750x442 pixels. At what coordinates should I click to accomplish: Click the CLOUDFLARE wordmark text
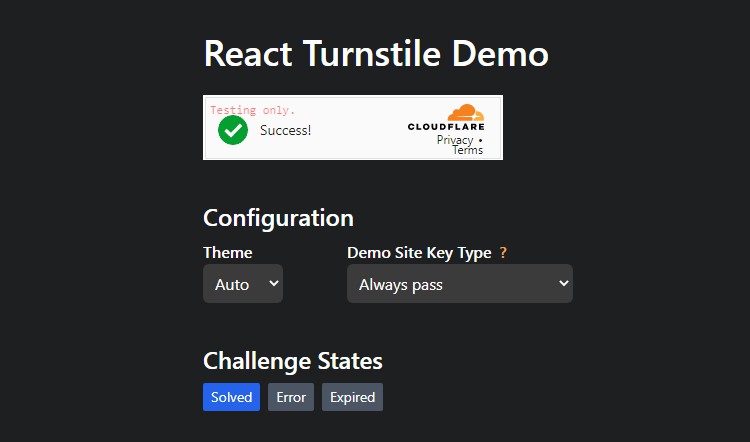446,127
